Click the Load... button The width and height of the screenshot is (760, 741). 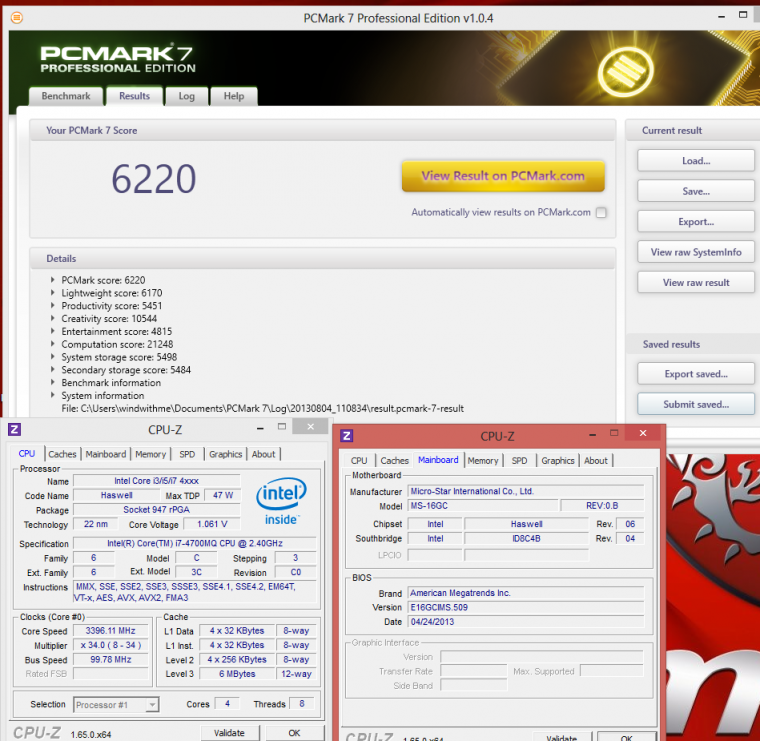point(696,161)
